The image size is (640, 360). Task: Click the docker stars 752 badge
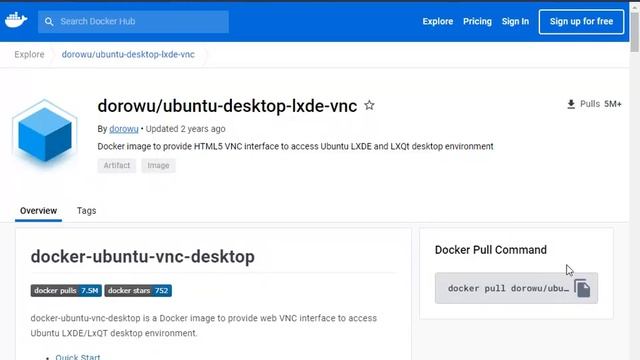pyautogui.click(x=138, y=291)
